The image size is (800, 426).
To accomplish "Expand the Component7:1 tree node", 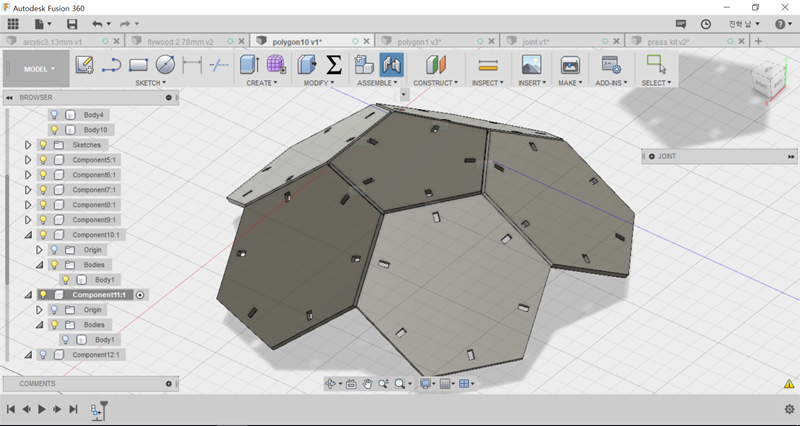I will pyautogui.click(x=28, y=190).
